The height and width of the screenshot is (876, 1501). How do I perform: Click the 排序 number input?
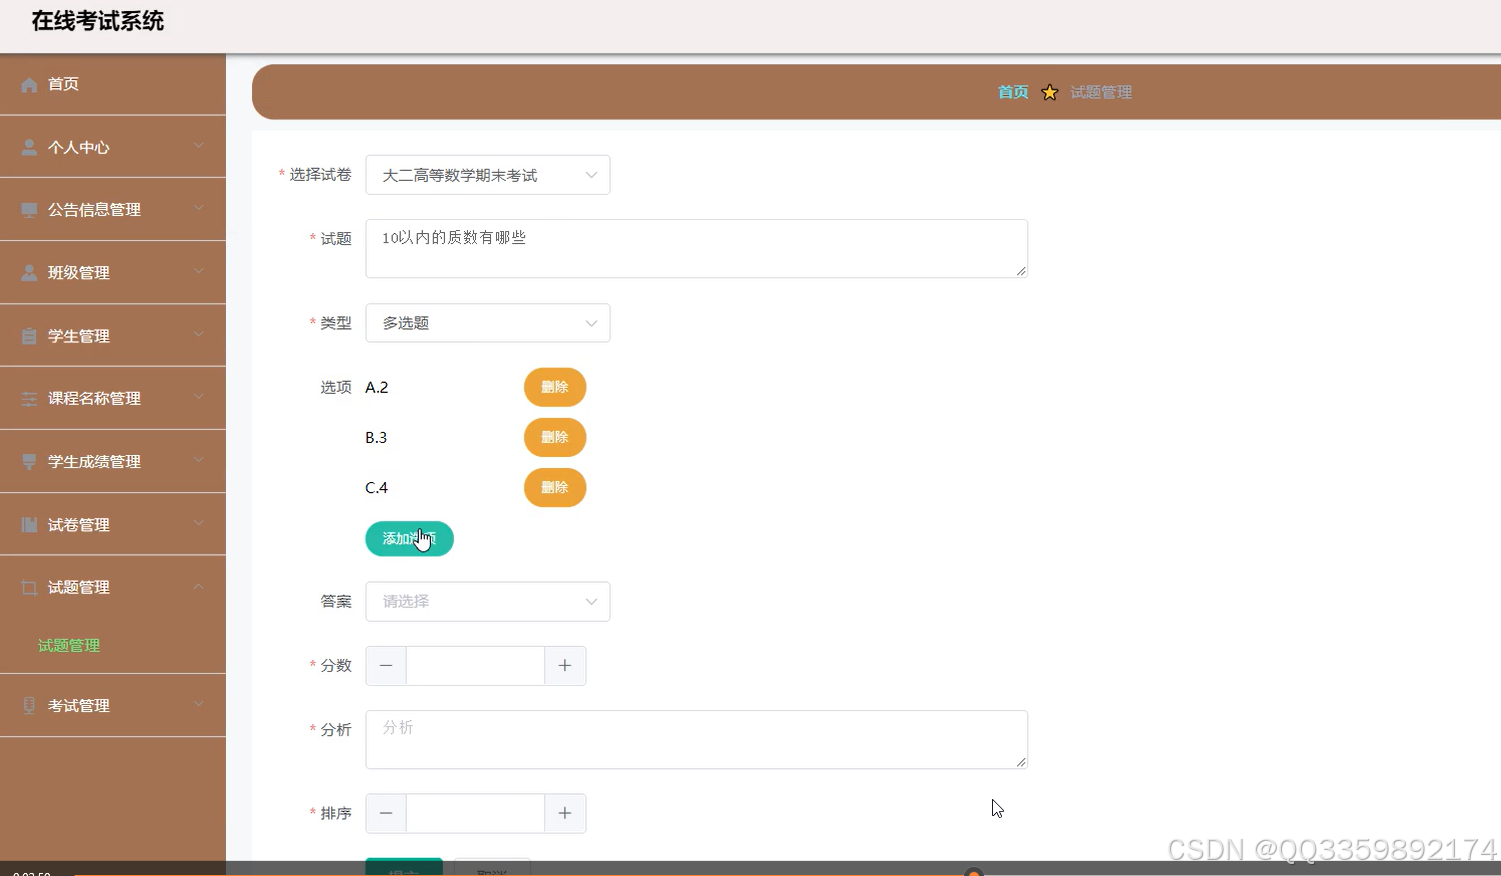(x=475, y=814)
